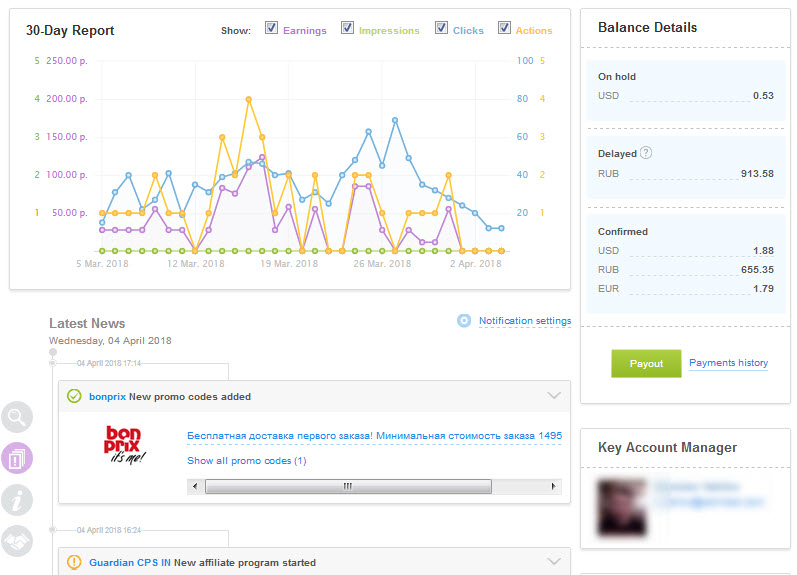The image size is (797, 575).
Task: Uncheck the Earnings checkbox
Action: 271,28
